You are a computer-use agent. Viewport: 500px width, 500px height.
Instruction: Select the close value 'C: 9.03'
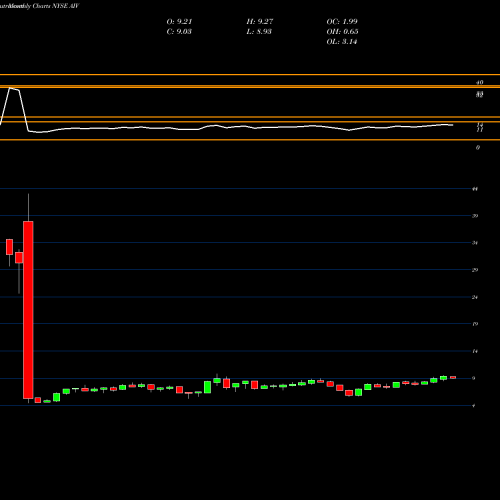pos(179,32)
